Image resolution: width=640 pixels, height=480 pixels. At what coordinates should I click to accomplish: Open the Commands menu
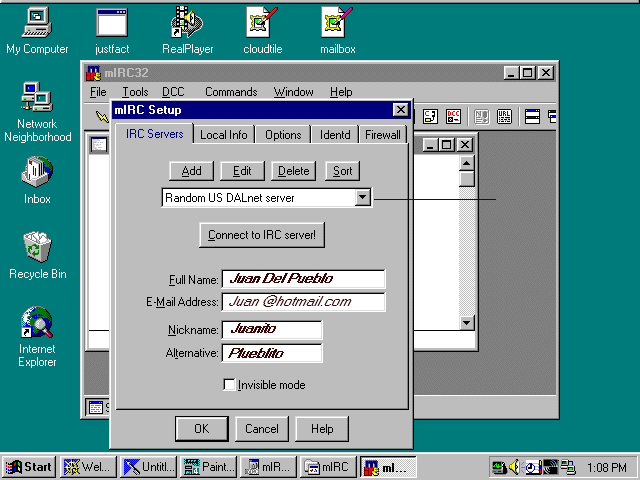coord(231,92)
